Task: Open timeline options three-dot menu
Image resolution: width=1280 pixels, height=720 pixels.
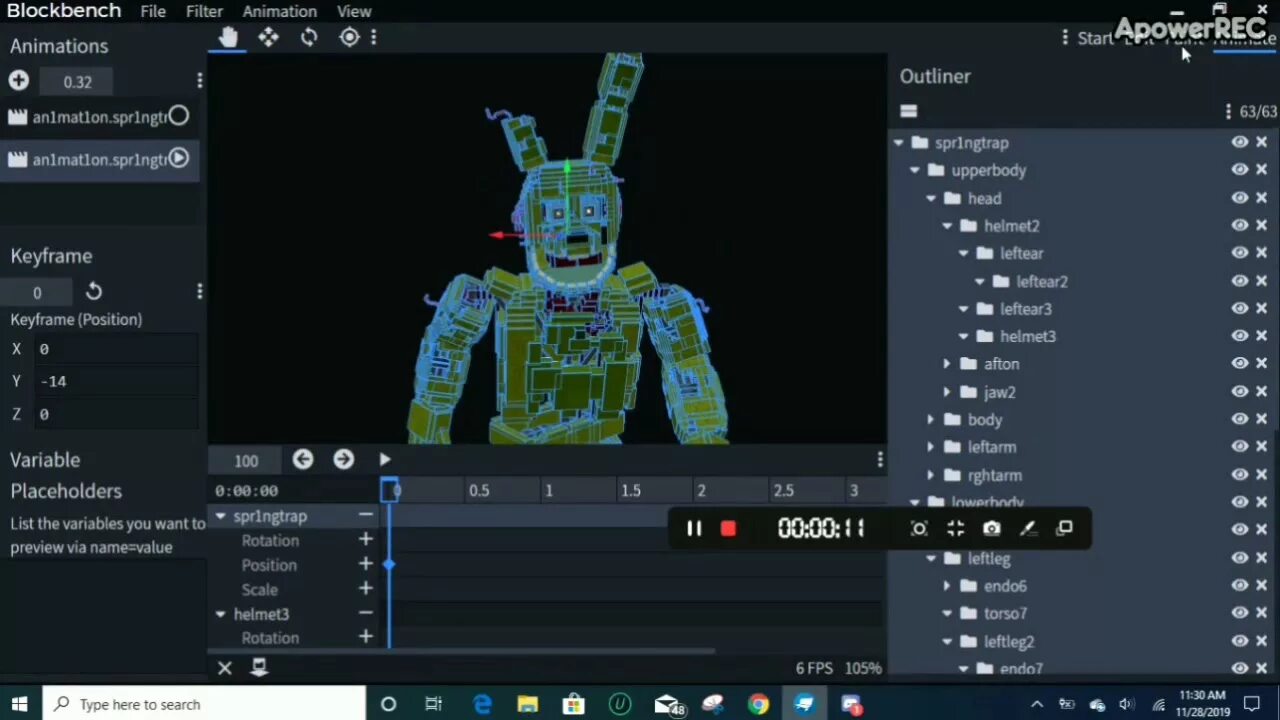Action: tap(880, 460)
